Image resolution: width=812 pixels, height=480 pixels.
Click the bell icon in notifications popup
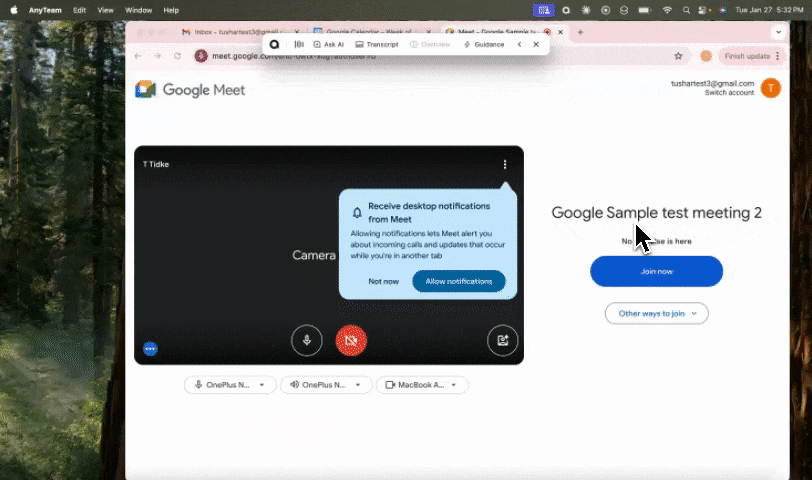pos(357,212)
